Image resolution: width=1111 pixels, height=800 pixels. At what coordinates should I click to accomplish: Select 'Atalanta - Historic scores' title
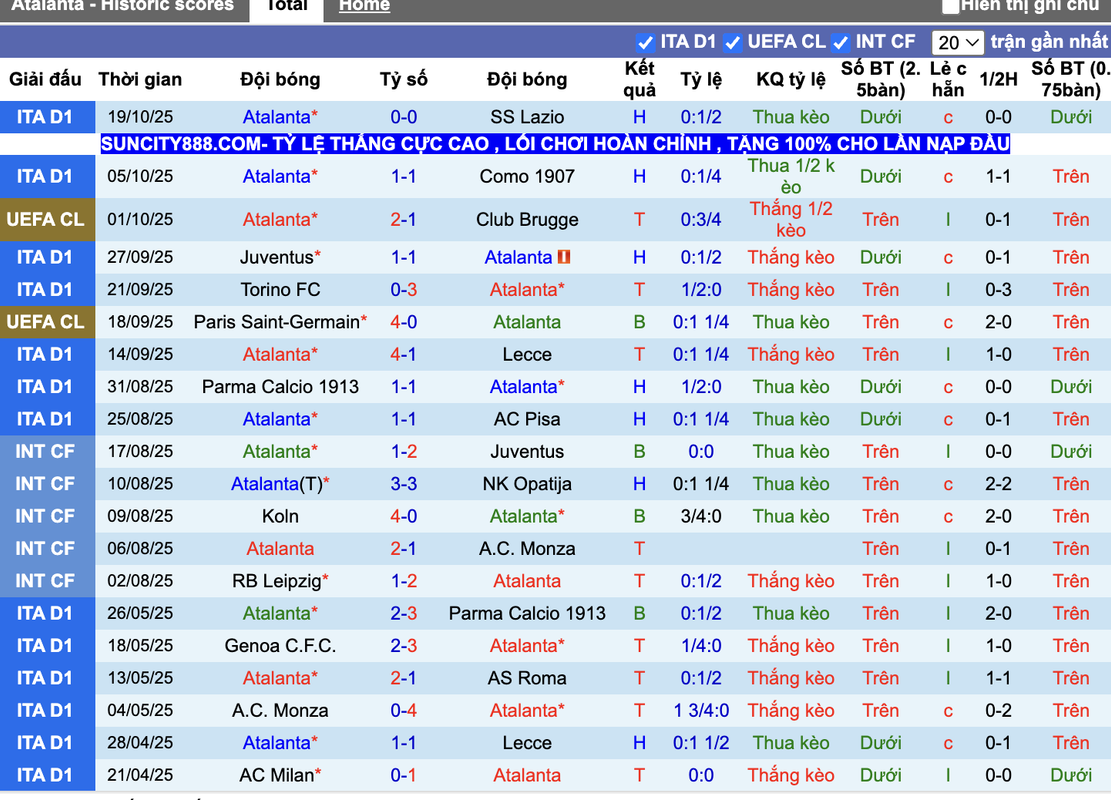coord(123,6)
